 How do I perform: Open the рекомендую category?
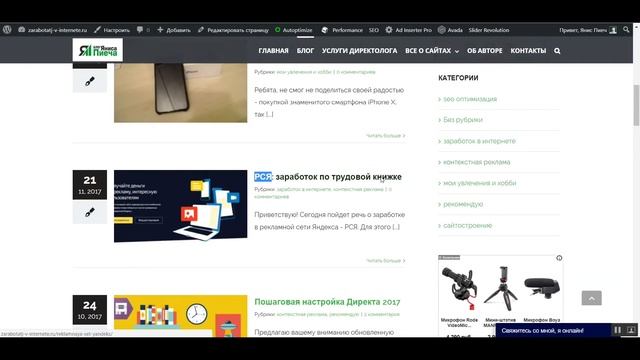coord(463,204)
